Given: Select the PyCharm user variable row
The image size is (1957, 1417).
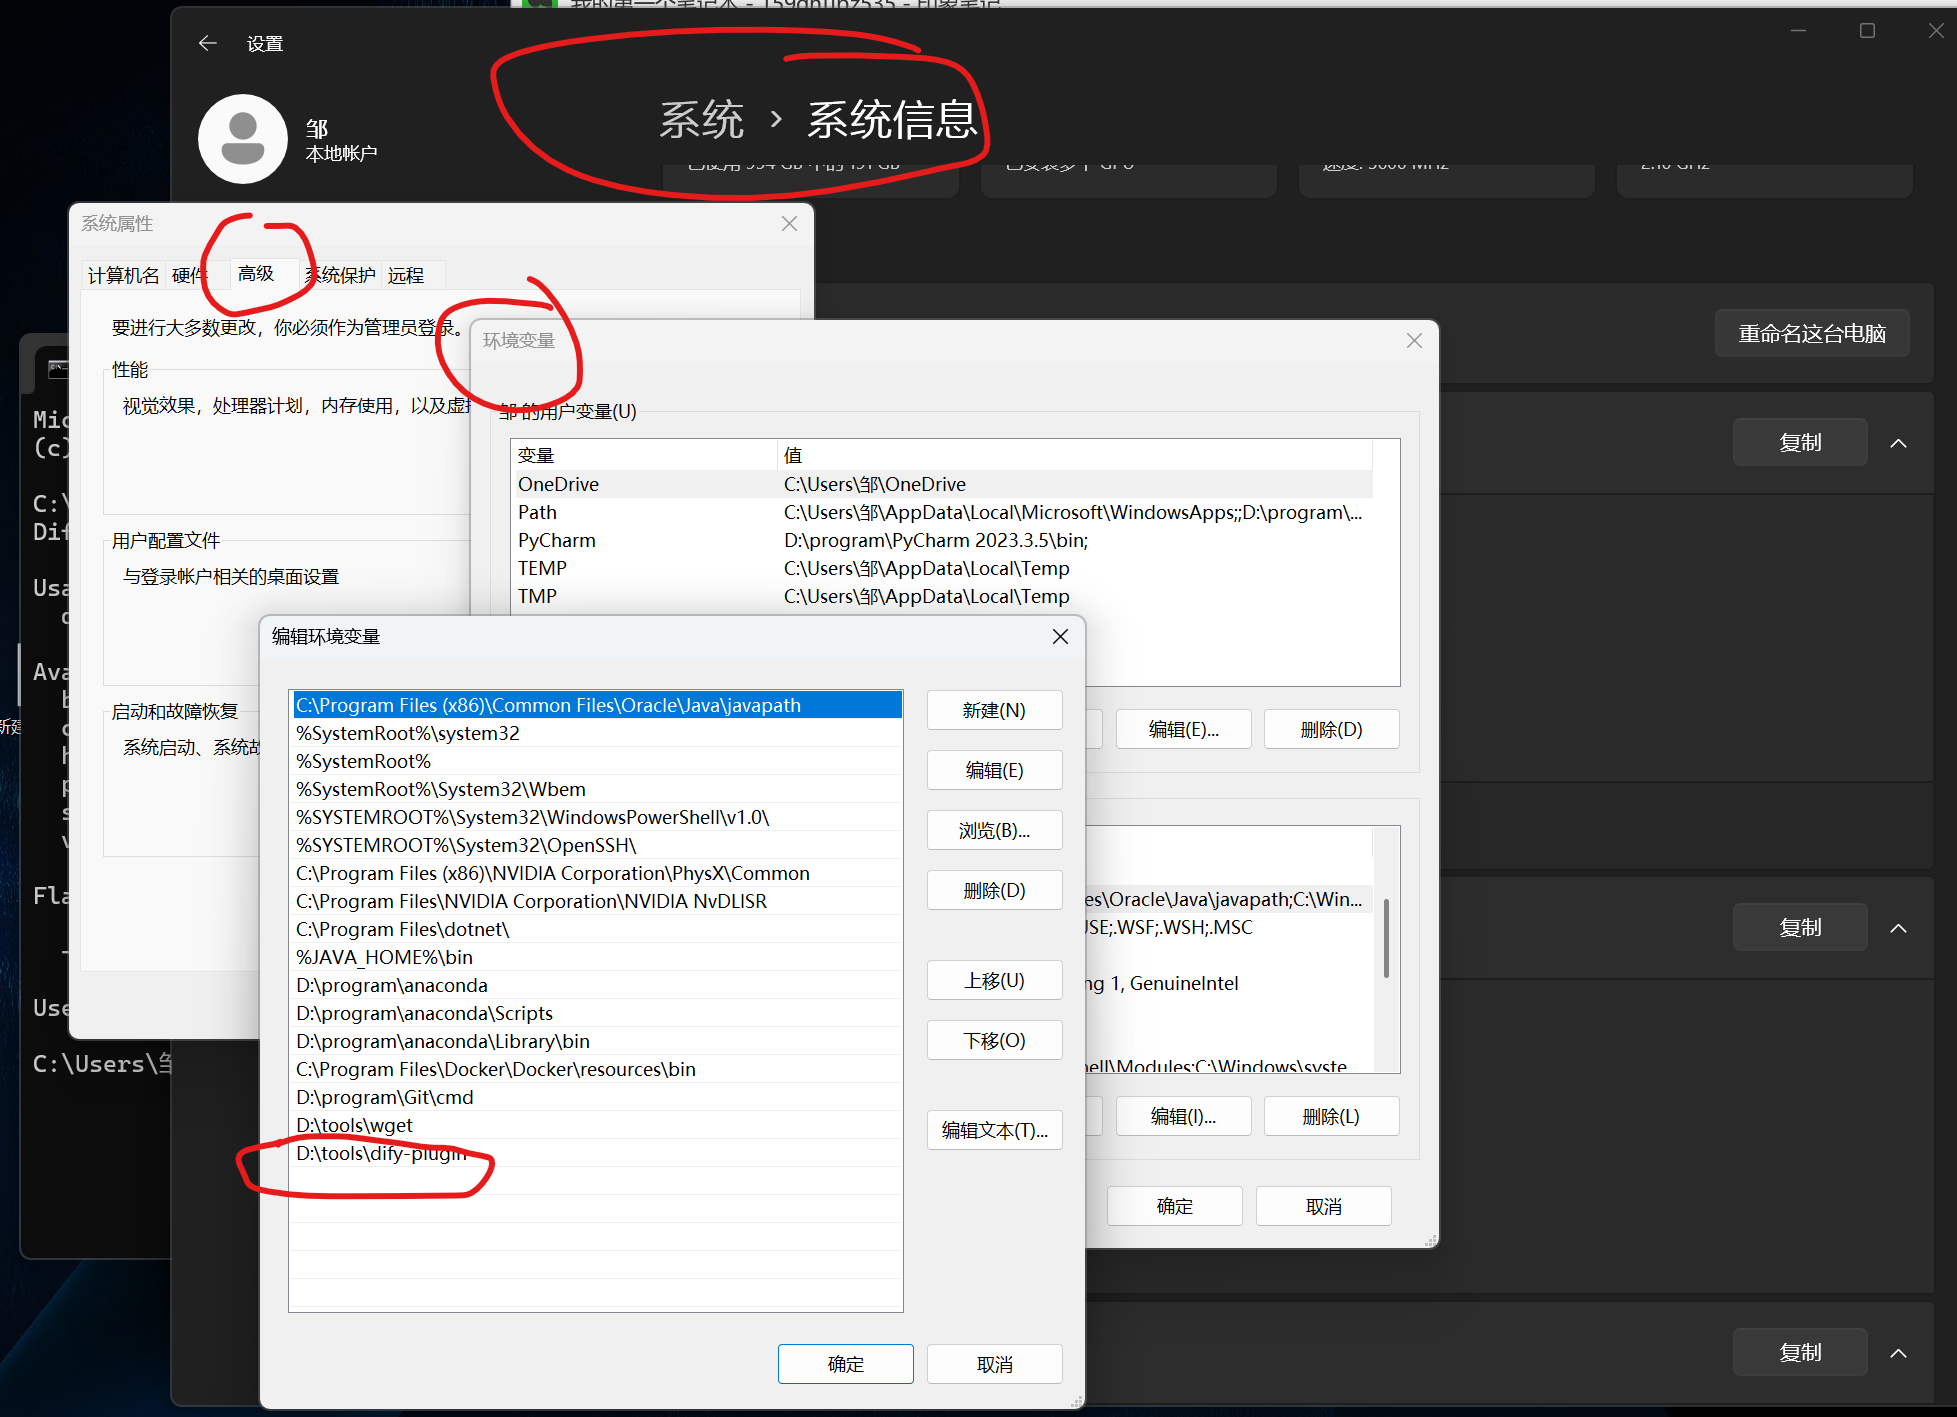Looking at the screenshot, I should click(x=556, y=540).
